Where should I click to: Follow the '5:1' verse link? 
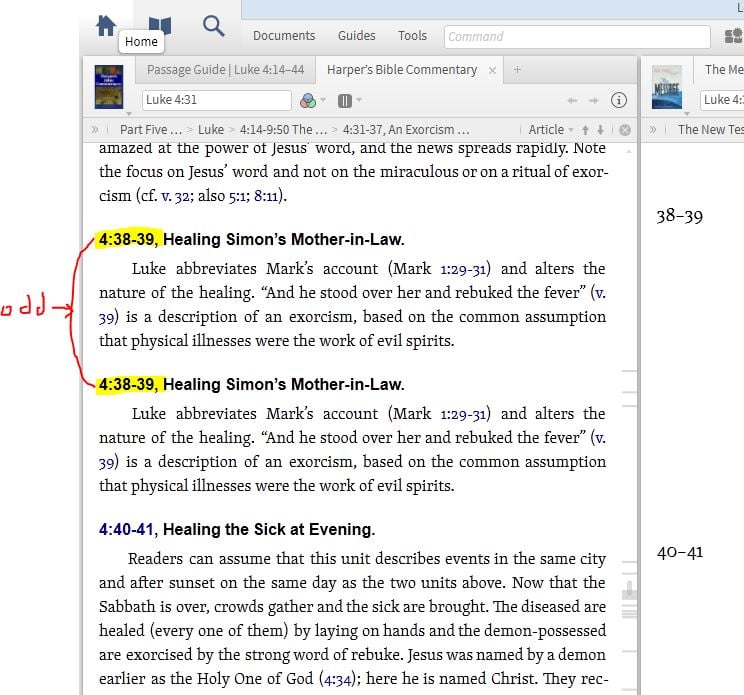point(237,196)
